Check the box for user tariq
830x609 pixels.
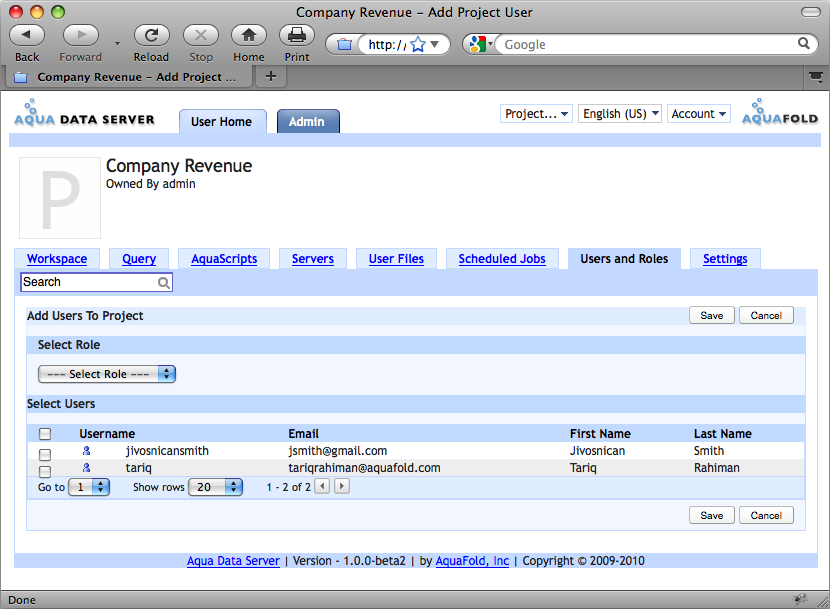(x=45, y=471)
